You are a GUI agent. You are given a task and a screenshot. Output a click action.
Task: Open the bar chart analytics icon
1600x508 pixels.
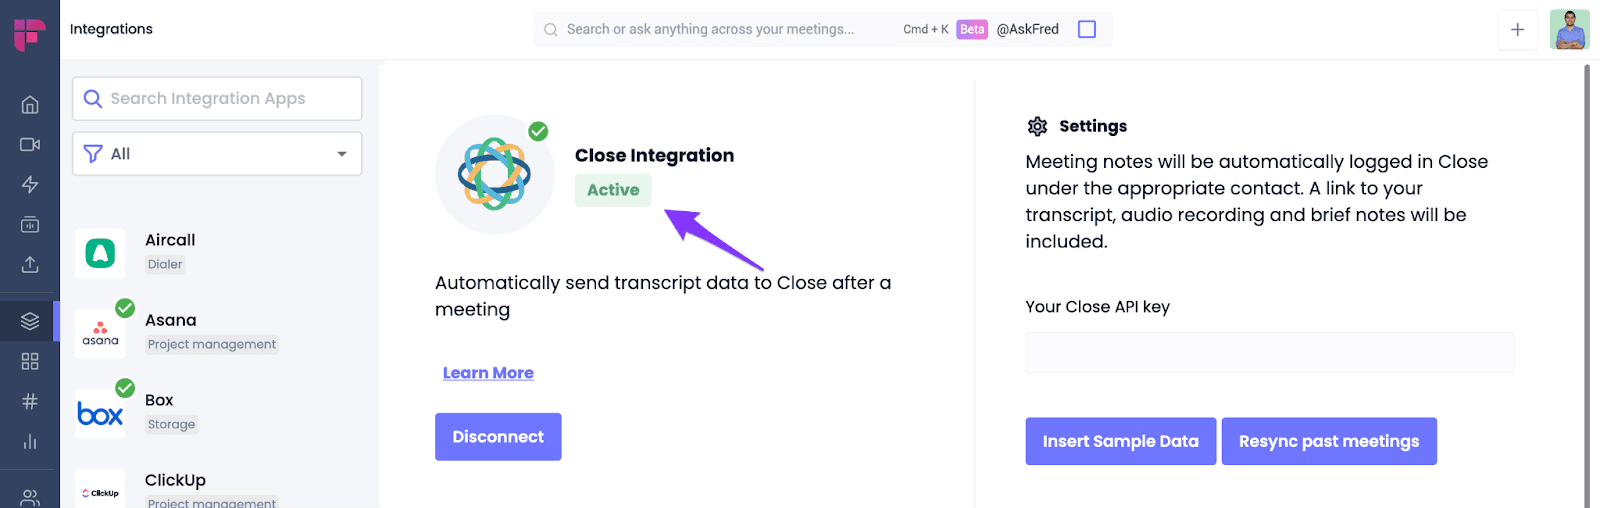click(x=30, y=441)
